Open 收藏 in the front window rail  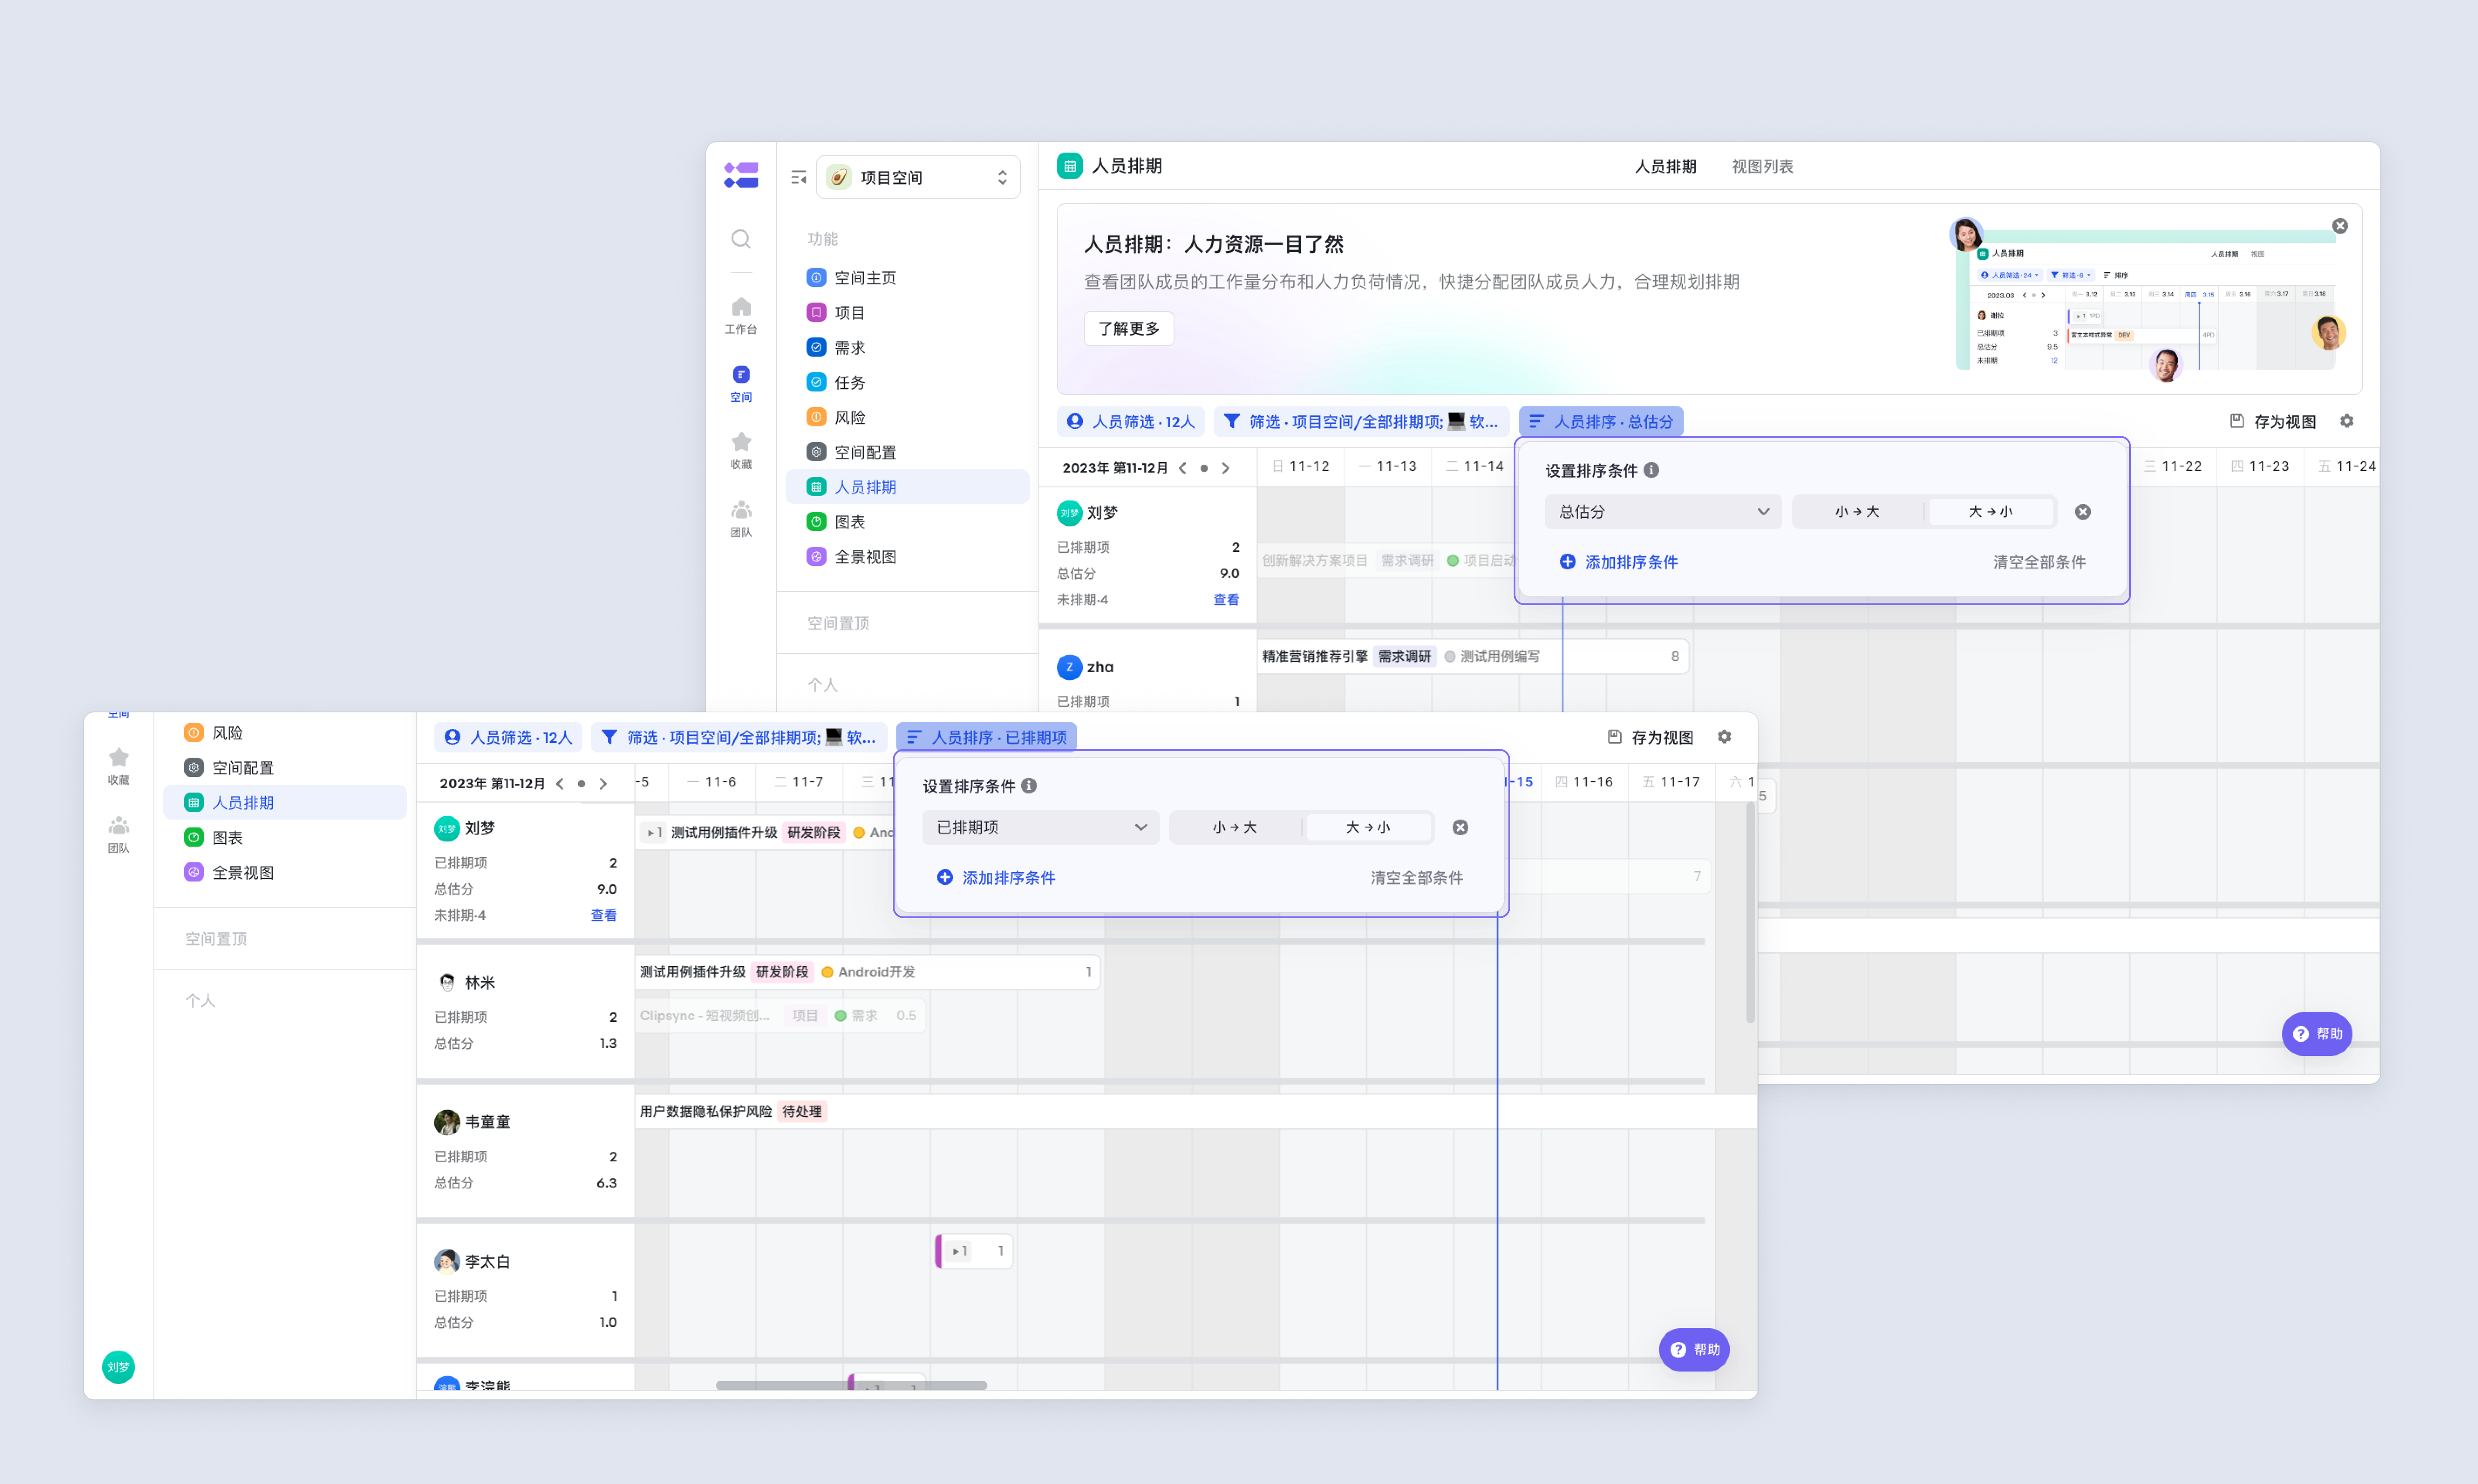pos(119,766)
